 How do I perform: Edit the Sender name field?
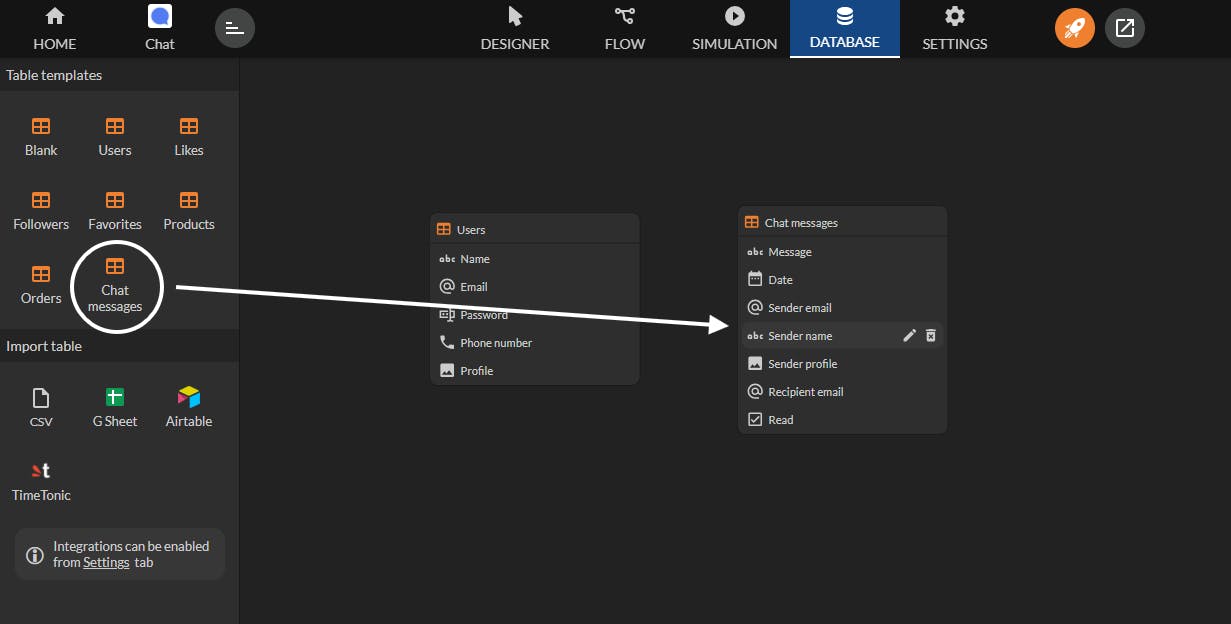[x=909, y=336]
